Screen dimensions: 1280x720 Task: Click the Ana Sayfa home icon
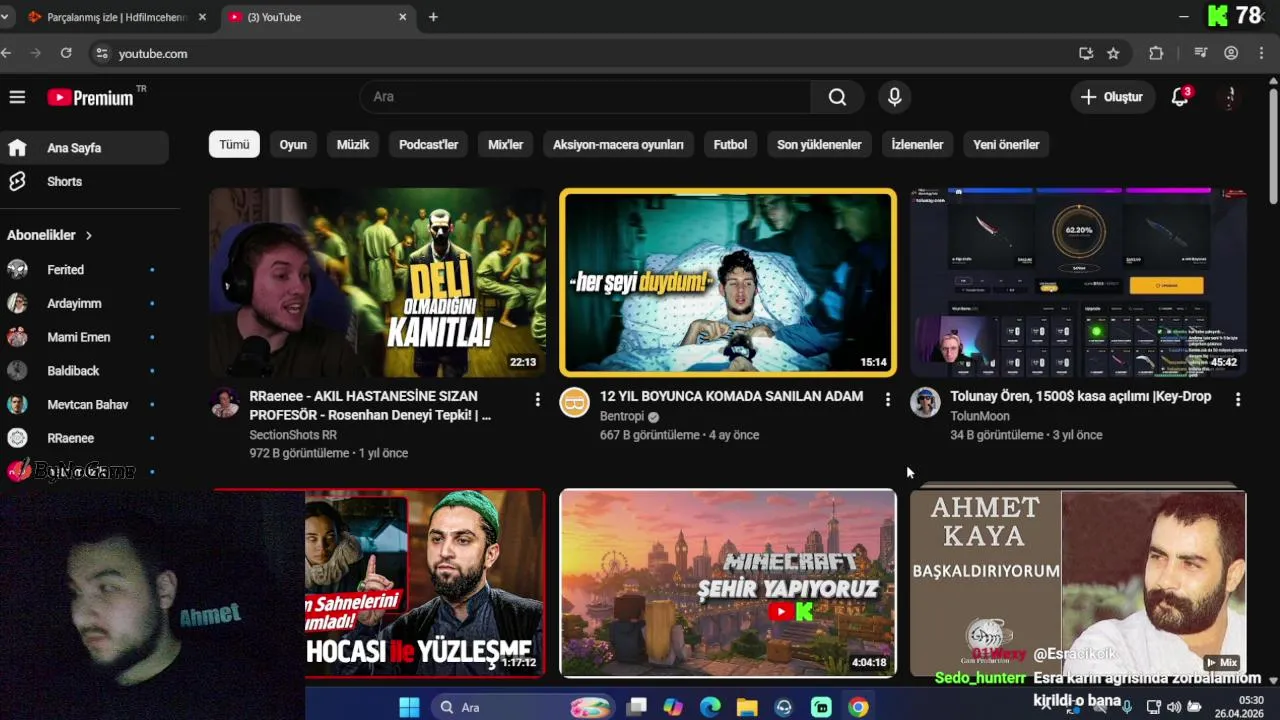(x=17, y=148)
